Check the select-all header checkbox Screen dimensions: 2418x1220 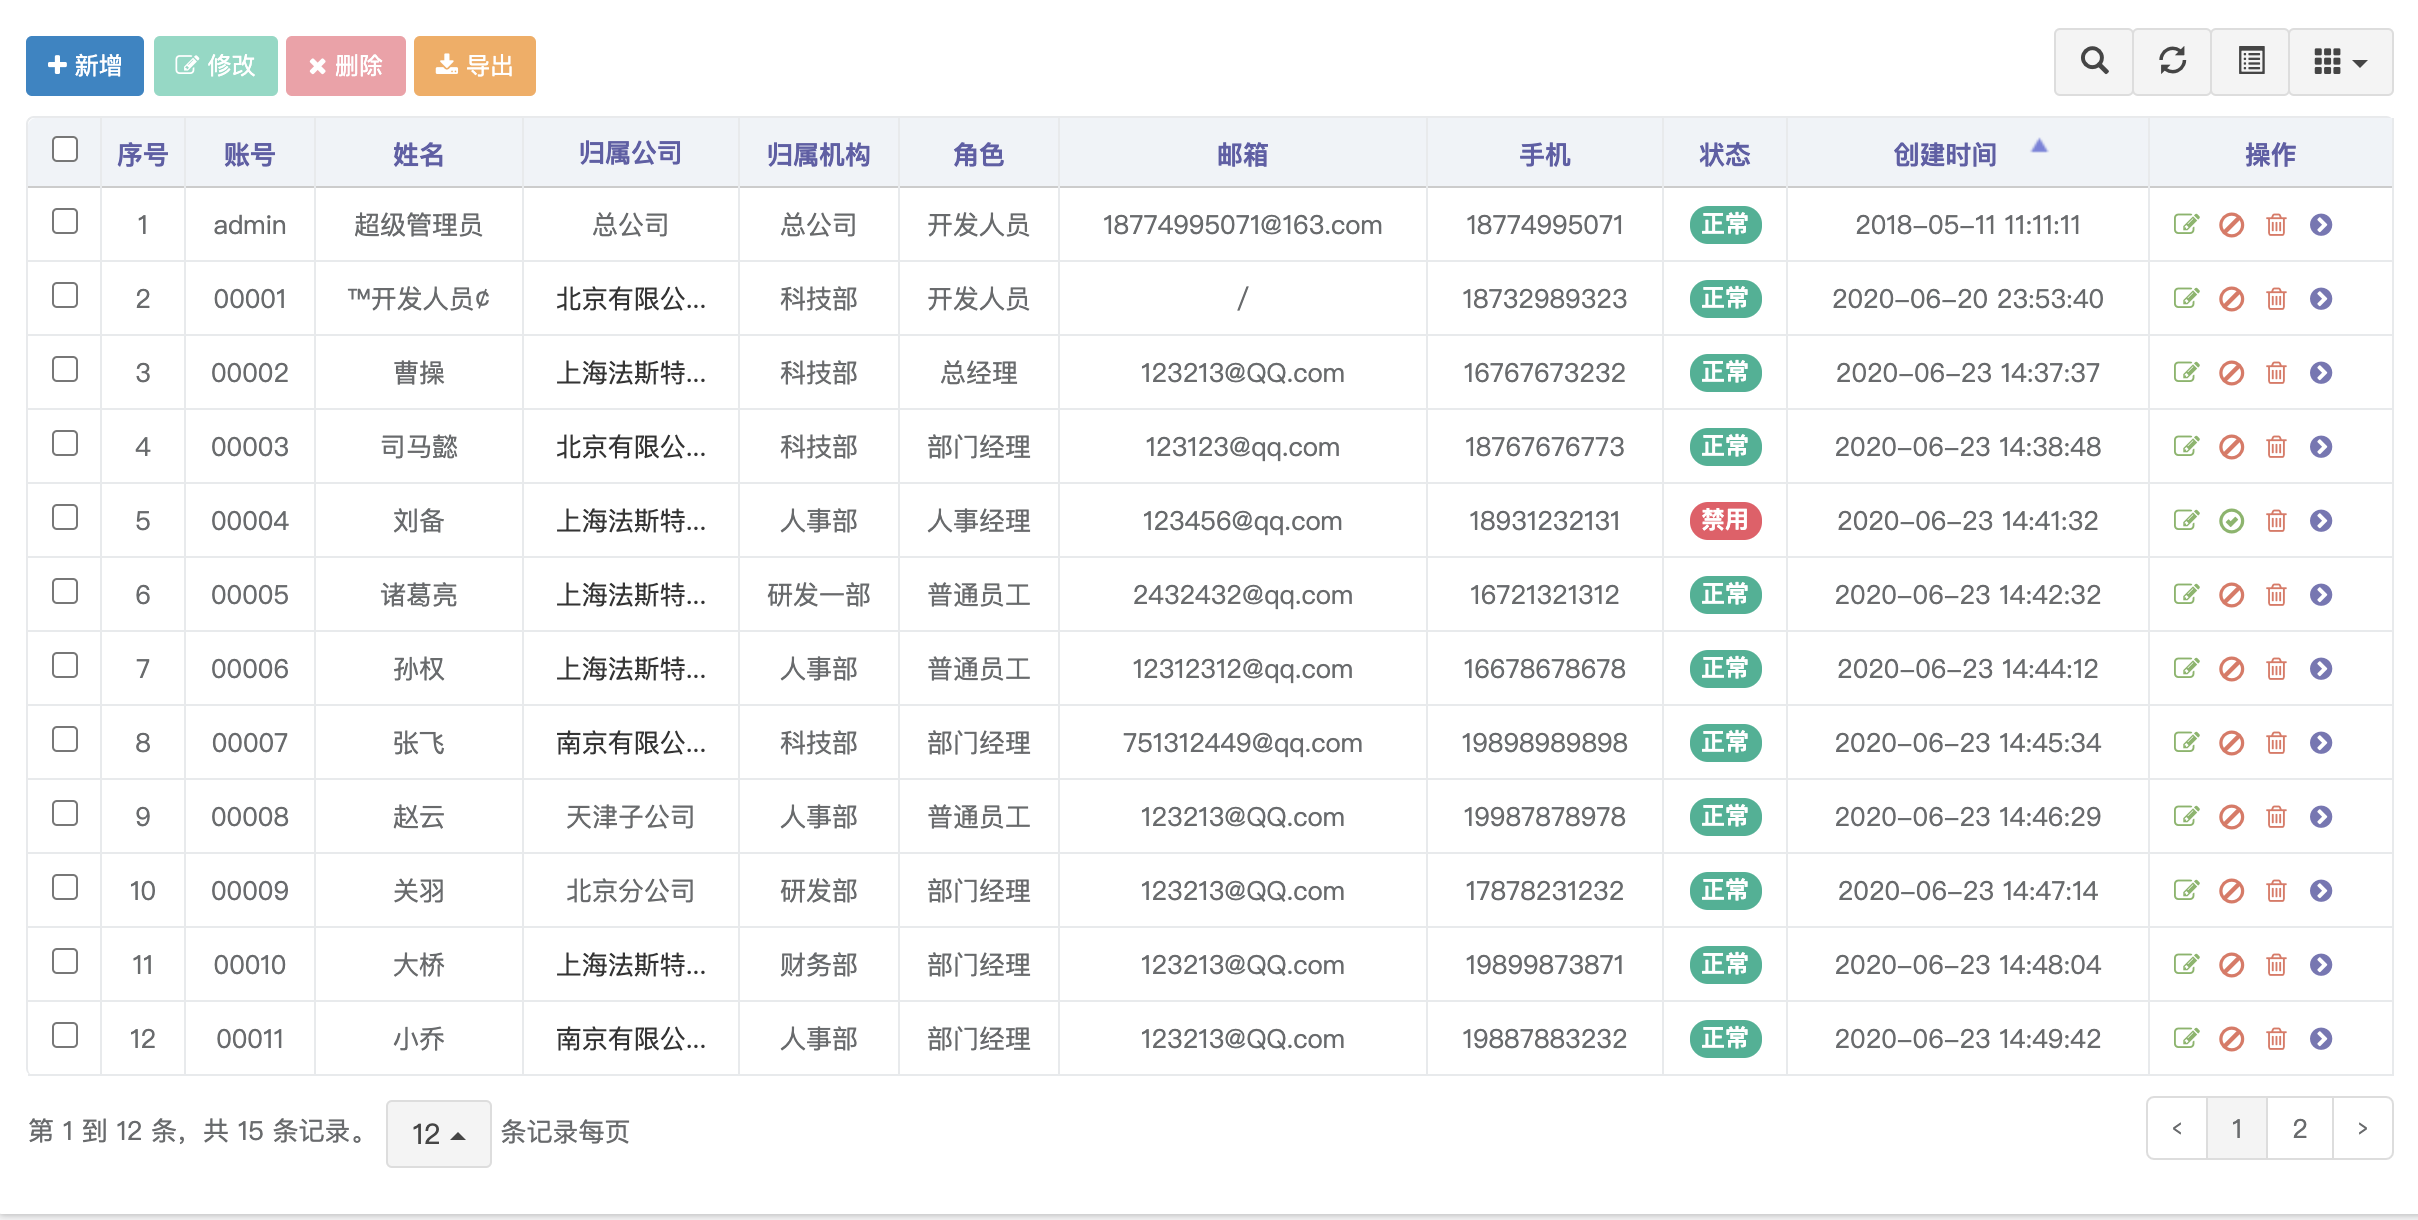pos(65,150)
